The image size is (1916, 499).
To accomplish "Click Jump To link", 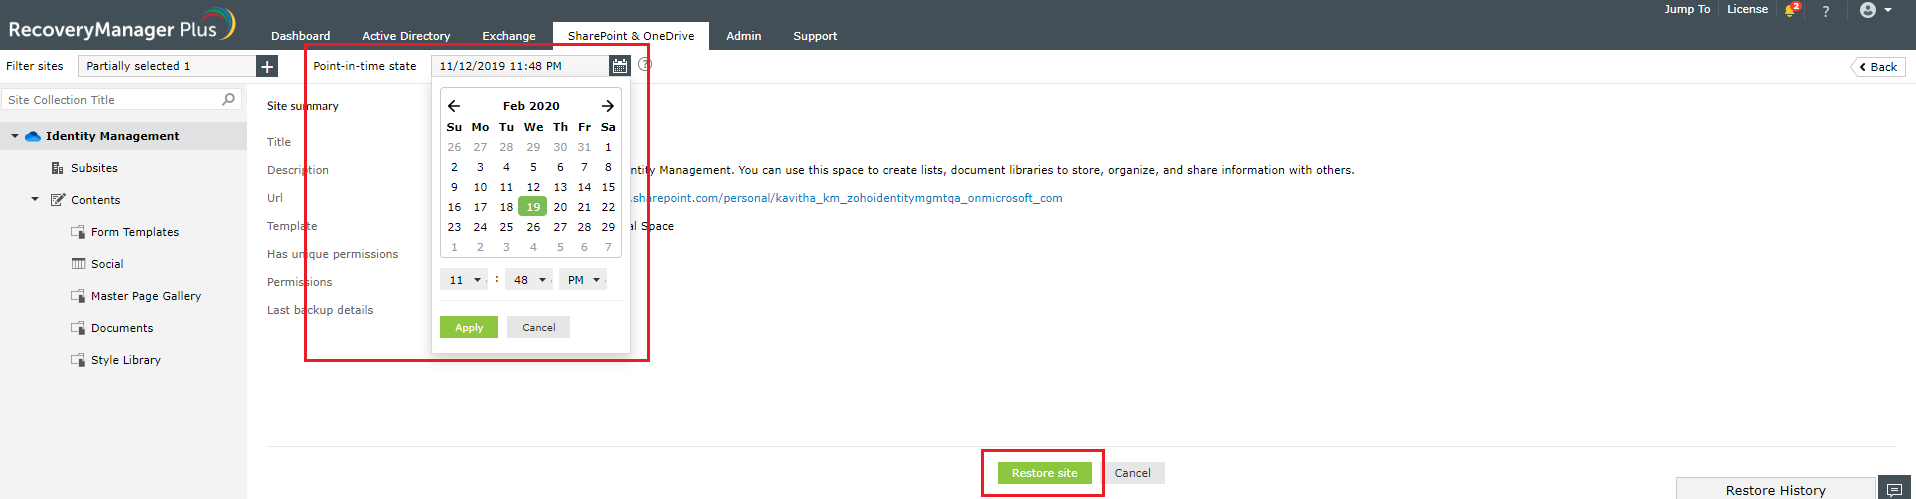I will (1687, 9).
